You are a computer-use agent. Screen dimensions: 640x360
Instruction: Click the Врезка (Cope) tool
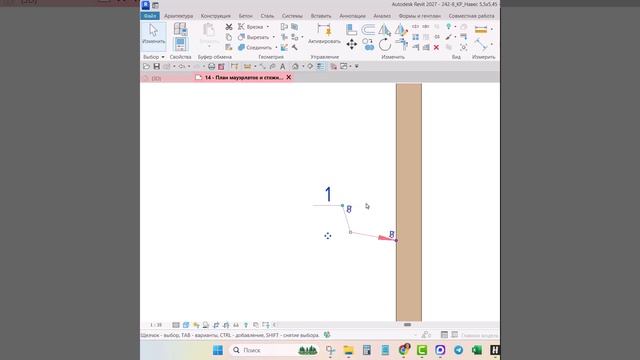pos(251,27)
